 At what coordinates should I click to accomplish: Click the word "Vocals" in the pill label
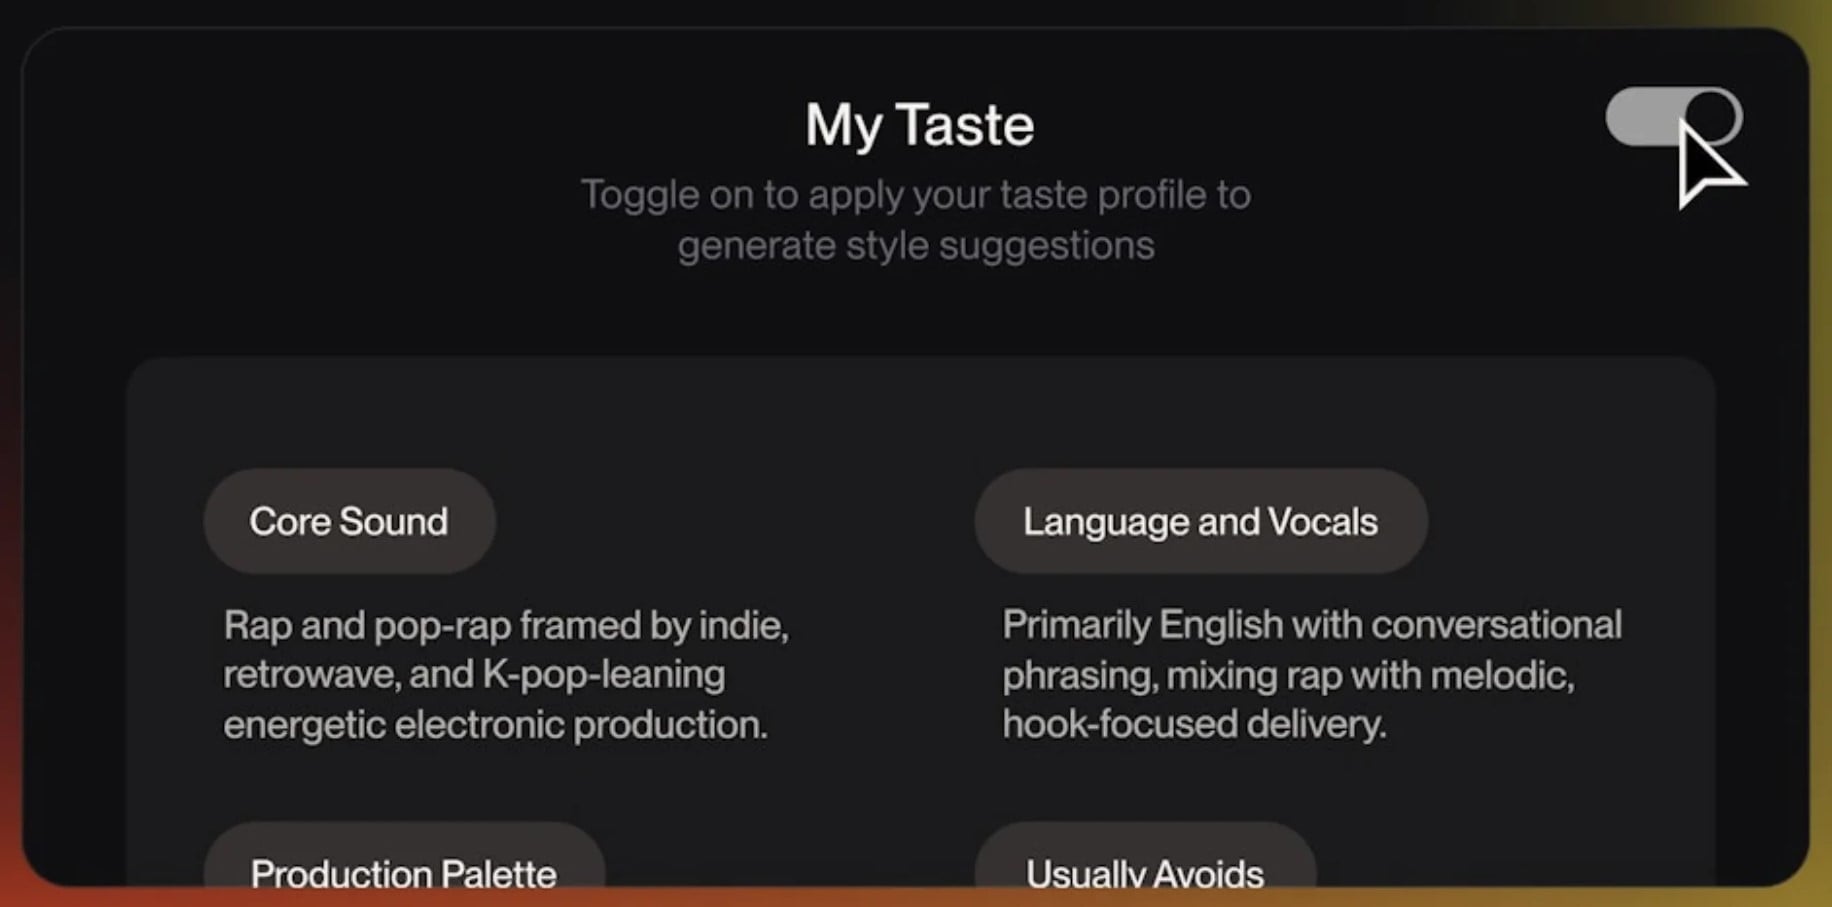coord(1322,521)
